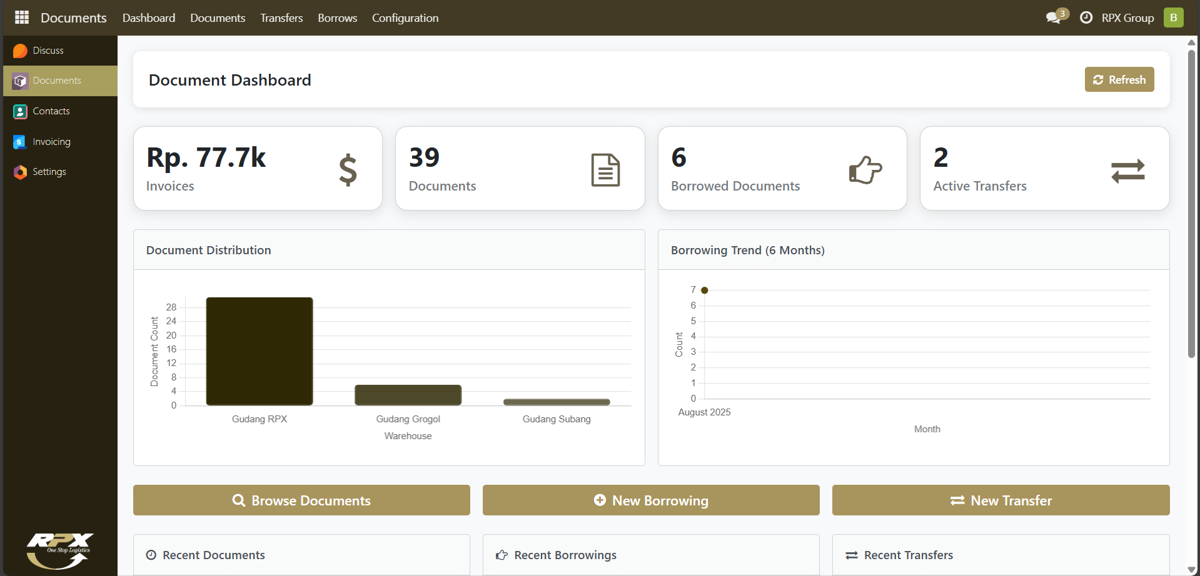This screenshot has width=1200, height=576.
Task: Open Settings from the sidebar
Action: coord(20,172)
